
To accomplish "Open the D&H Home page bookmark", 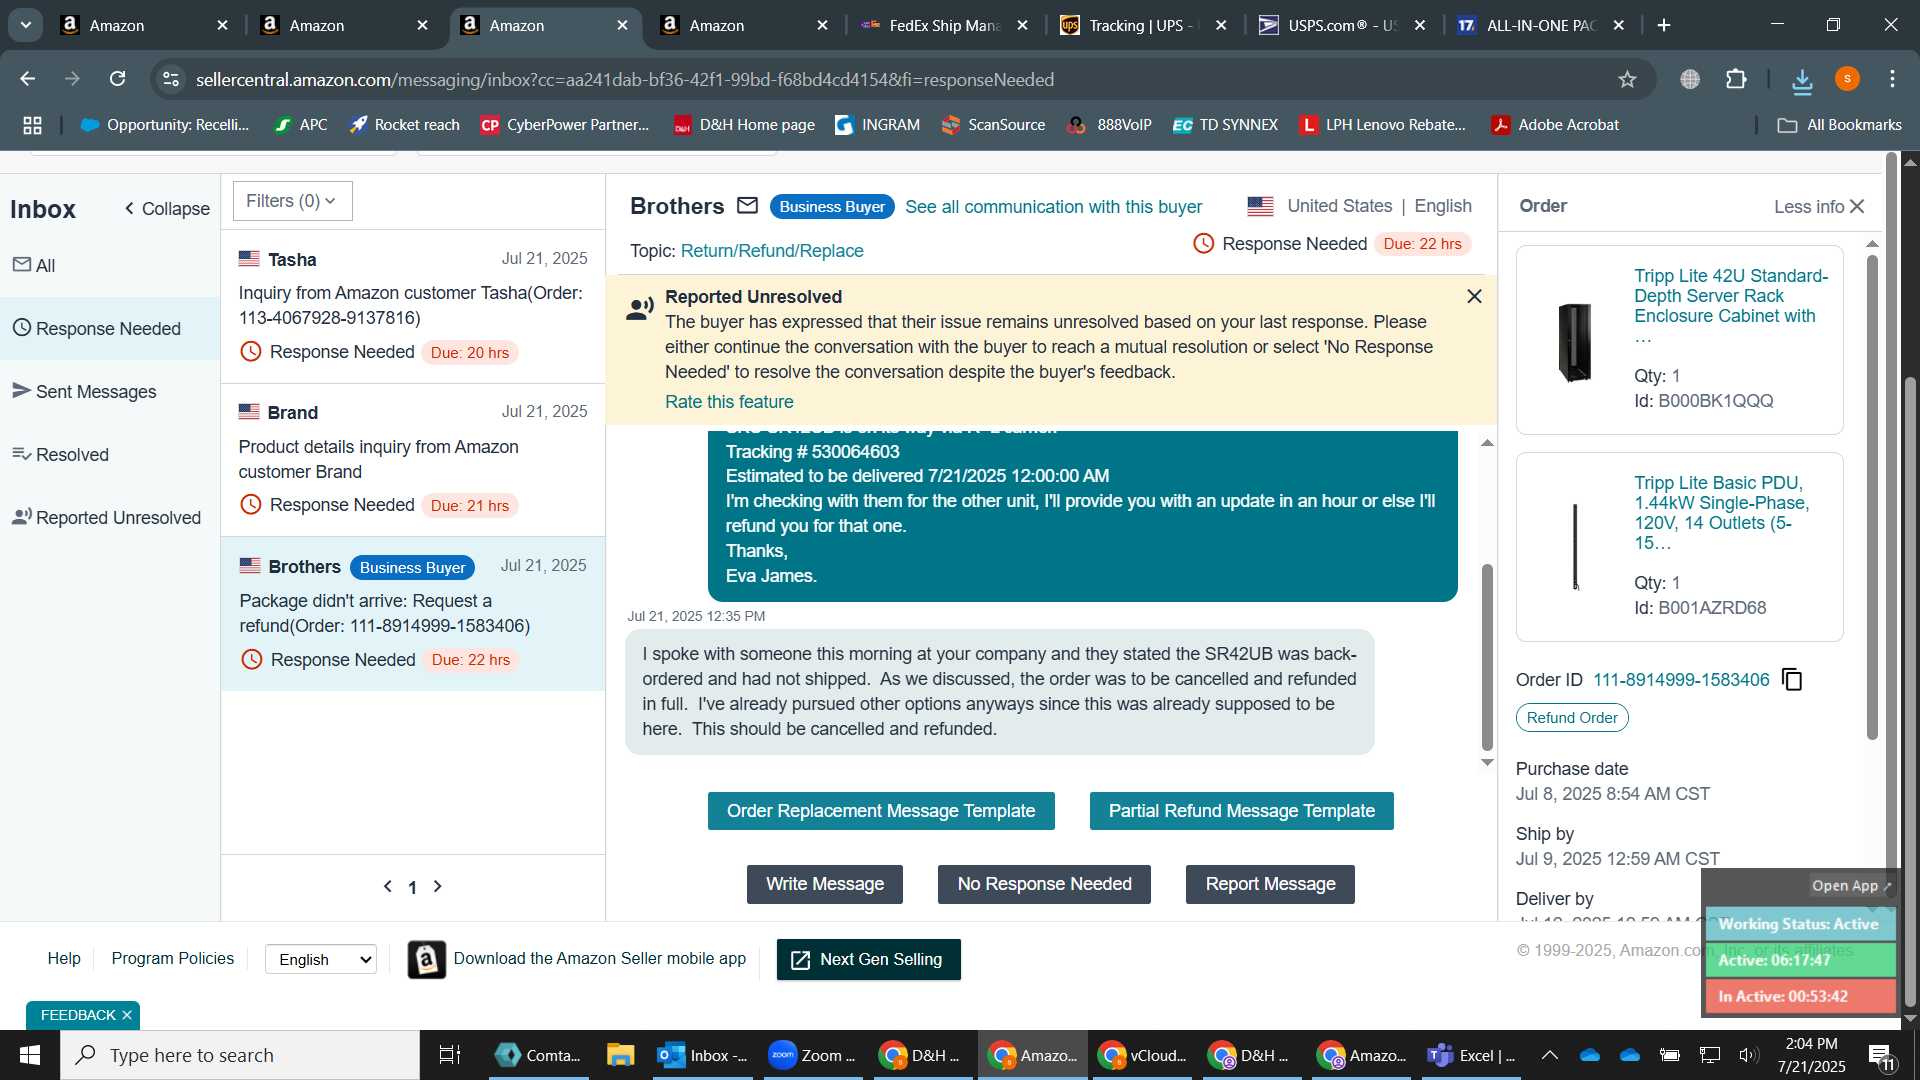I will click(x=744, y=125).
